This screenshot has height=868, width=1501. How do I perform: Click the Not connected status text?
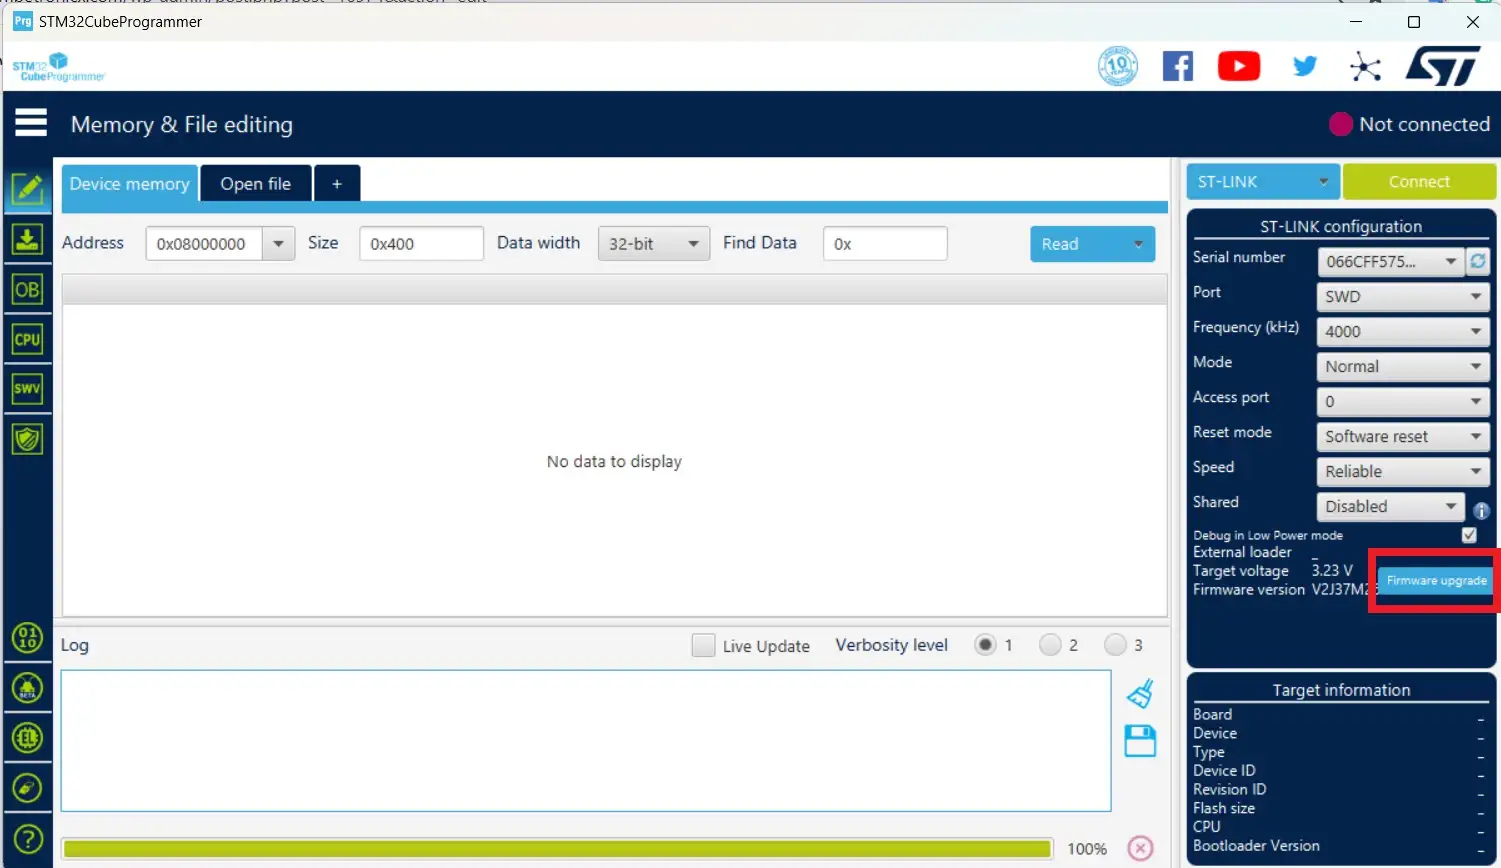[x=1424, y=124]
